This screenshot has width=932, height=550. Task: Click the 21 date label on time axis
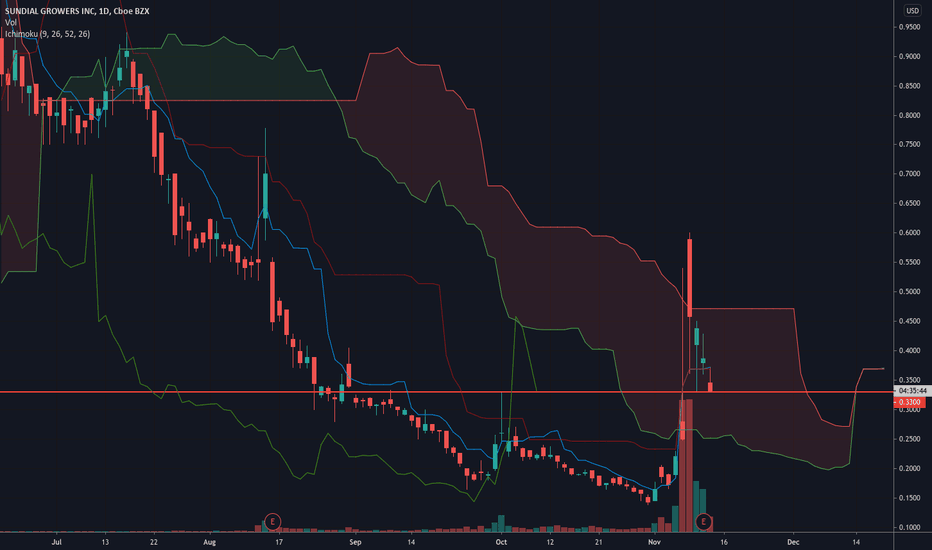(x=599, y=542)
